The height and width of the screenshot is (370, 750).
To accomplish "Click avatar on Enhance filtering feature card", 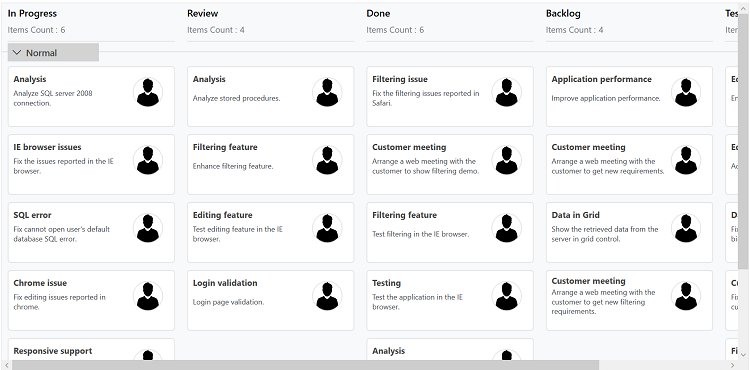I will click(x=327, y=160).
